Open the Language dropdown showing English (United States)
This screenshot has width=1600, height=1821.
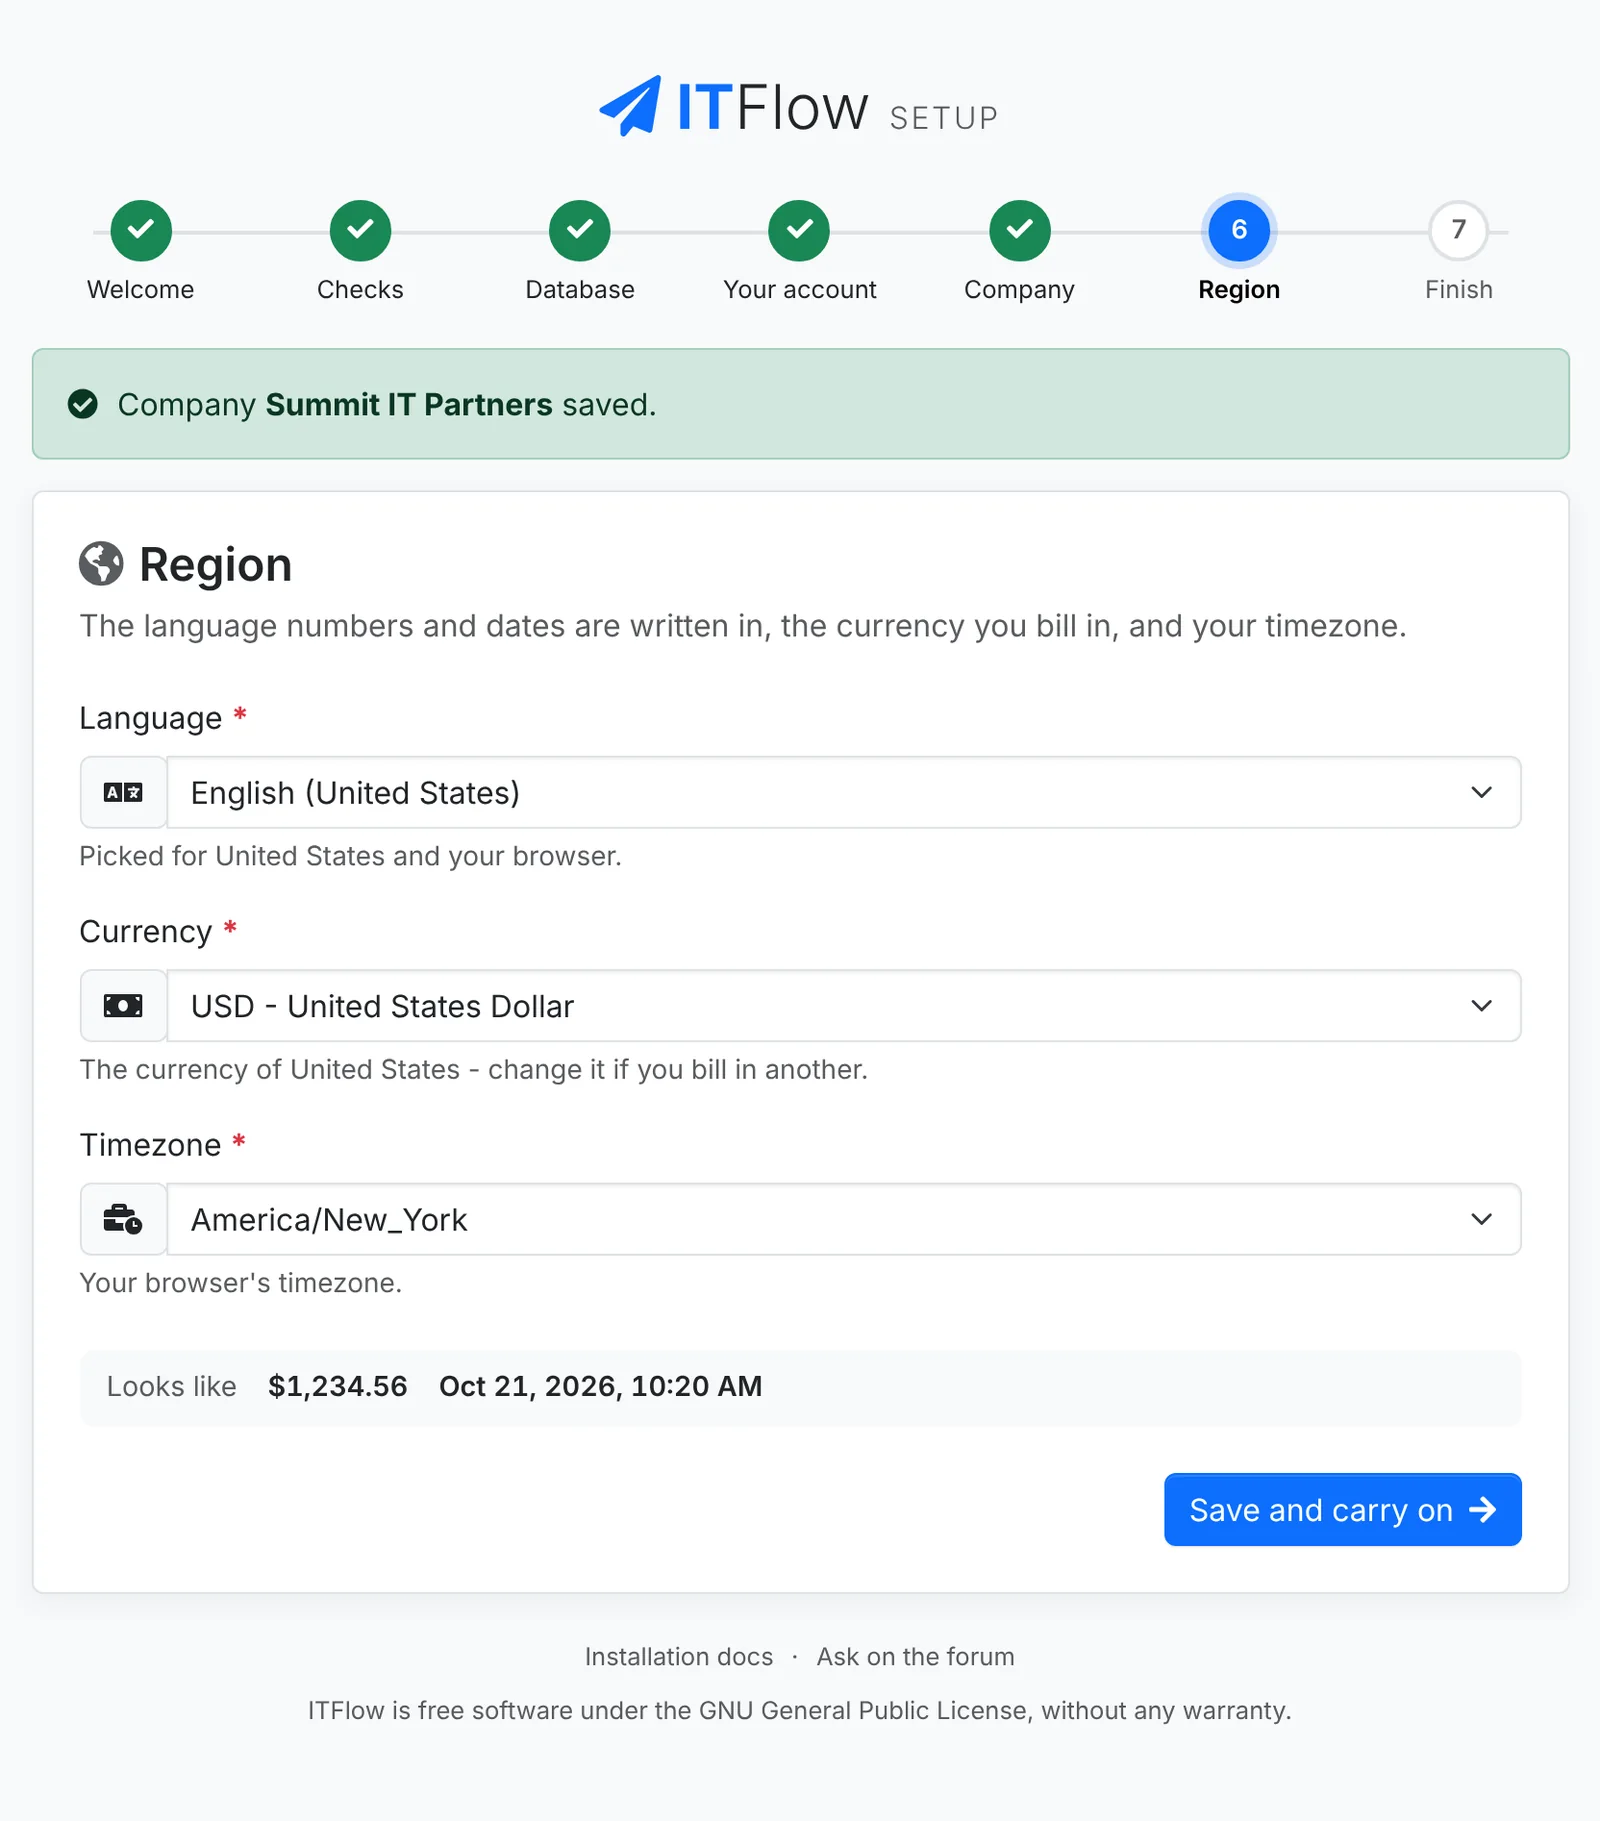tap(844, 792)
